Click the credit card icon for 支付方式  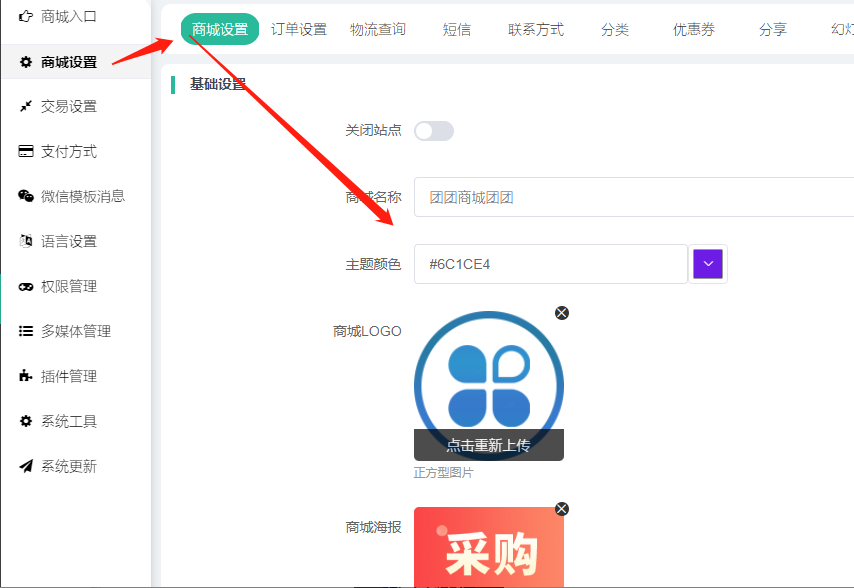click(26, 152)
